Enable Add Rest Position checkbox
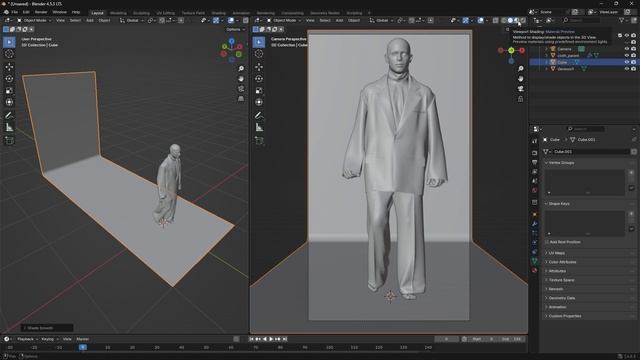Viewport: 640px width, 360px height. [x=547, y=242]
